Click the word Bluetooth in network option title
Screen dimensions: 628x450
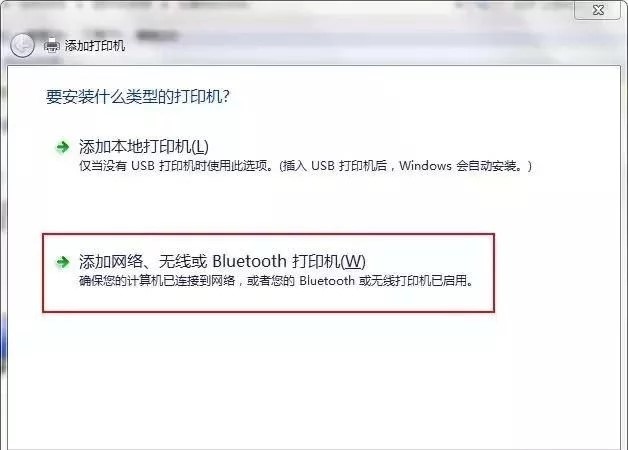click(x=249, y=261)
